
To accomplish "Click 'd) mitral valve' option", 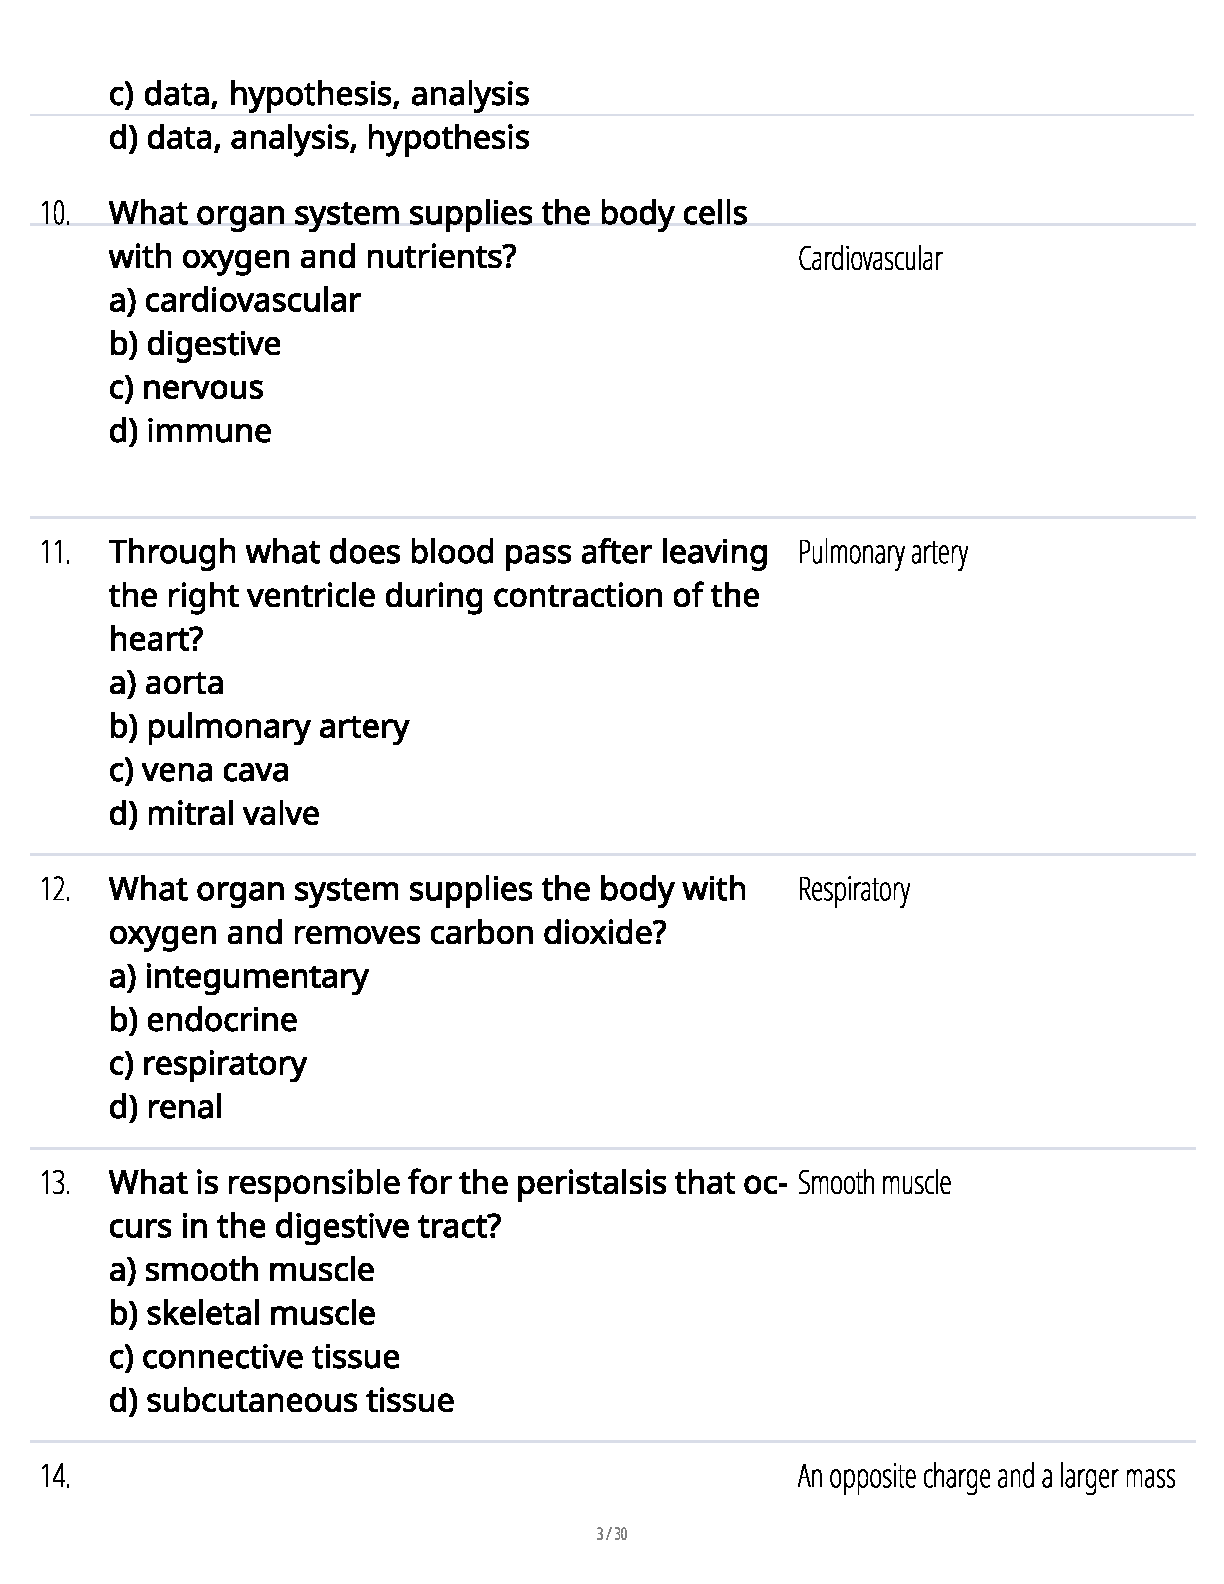I will [x=214, y=814].
